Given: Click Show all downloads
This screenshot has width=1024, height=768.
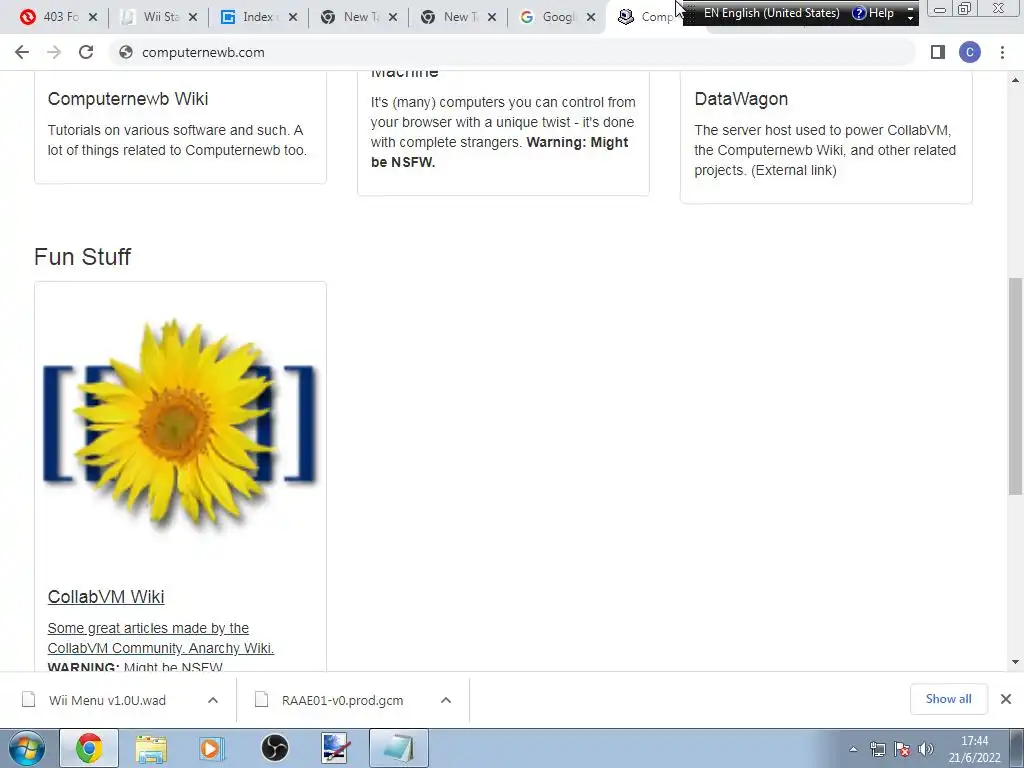Looking at the screenshot, I should tap(948, 699).
